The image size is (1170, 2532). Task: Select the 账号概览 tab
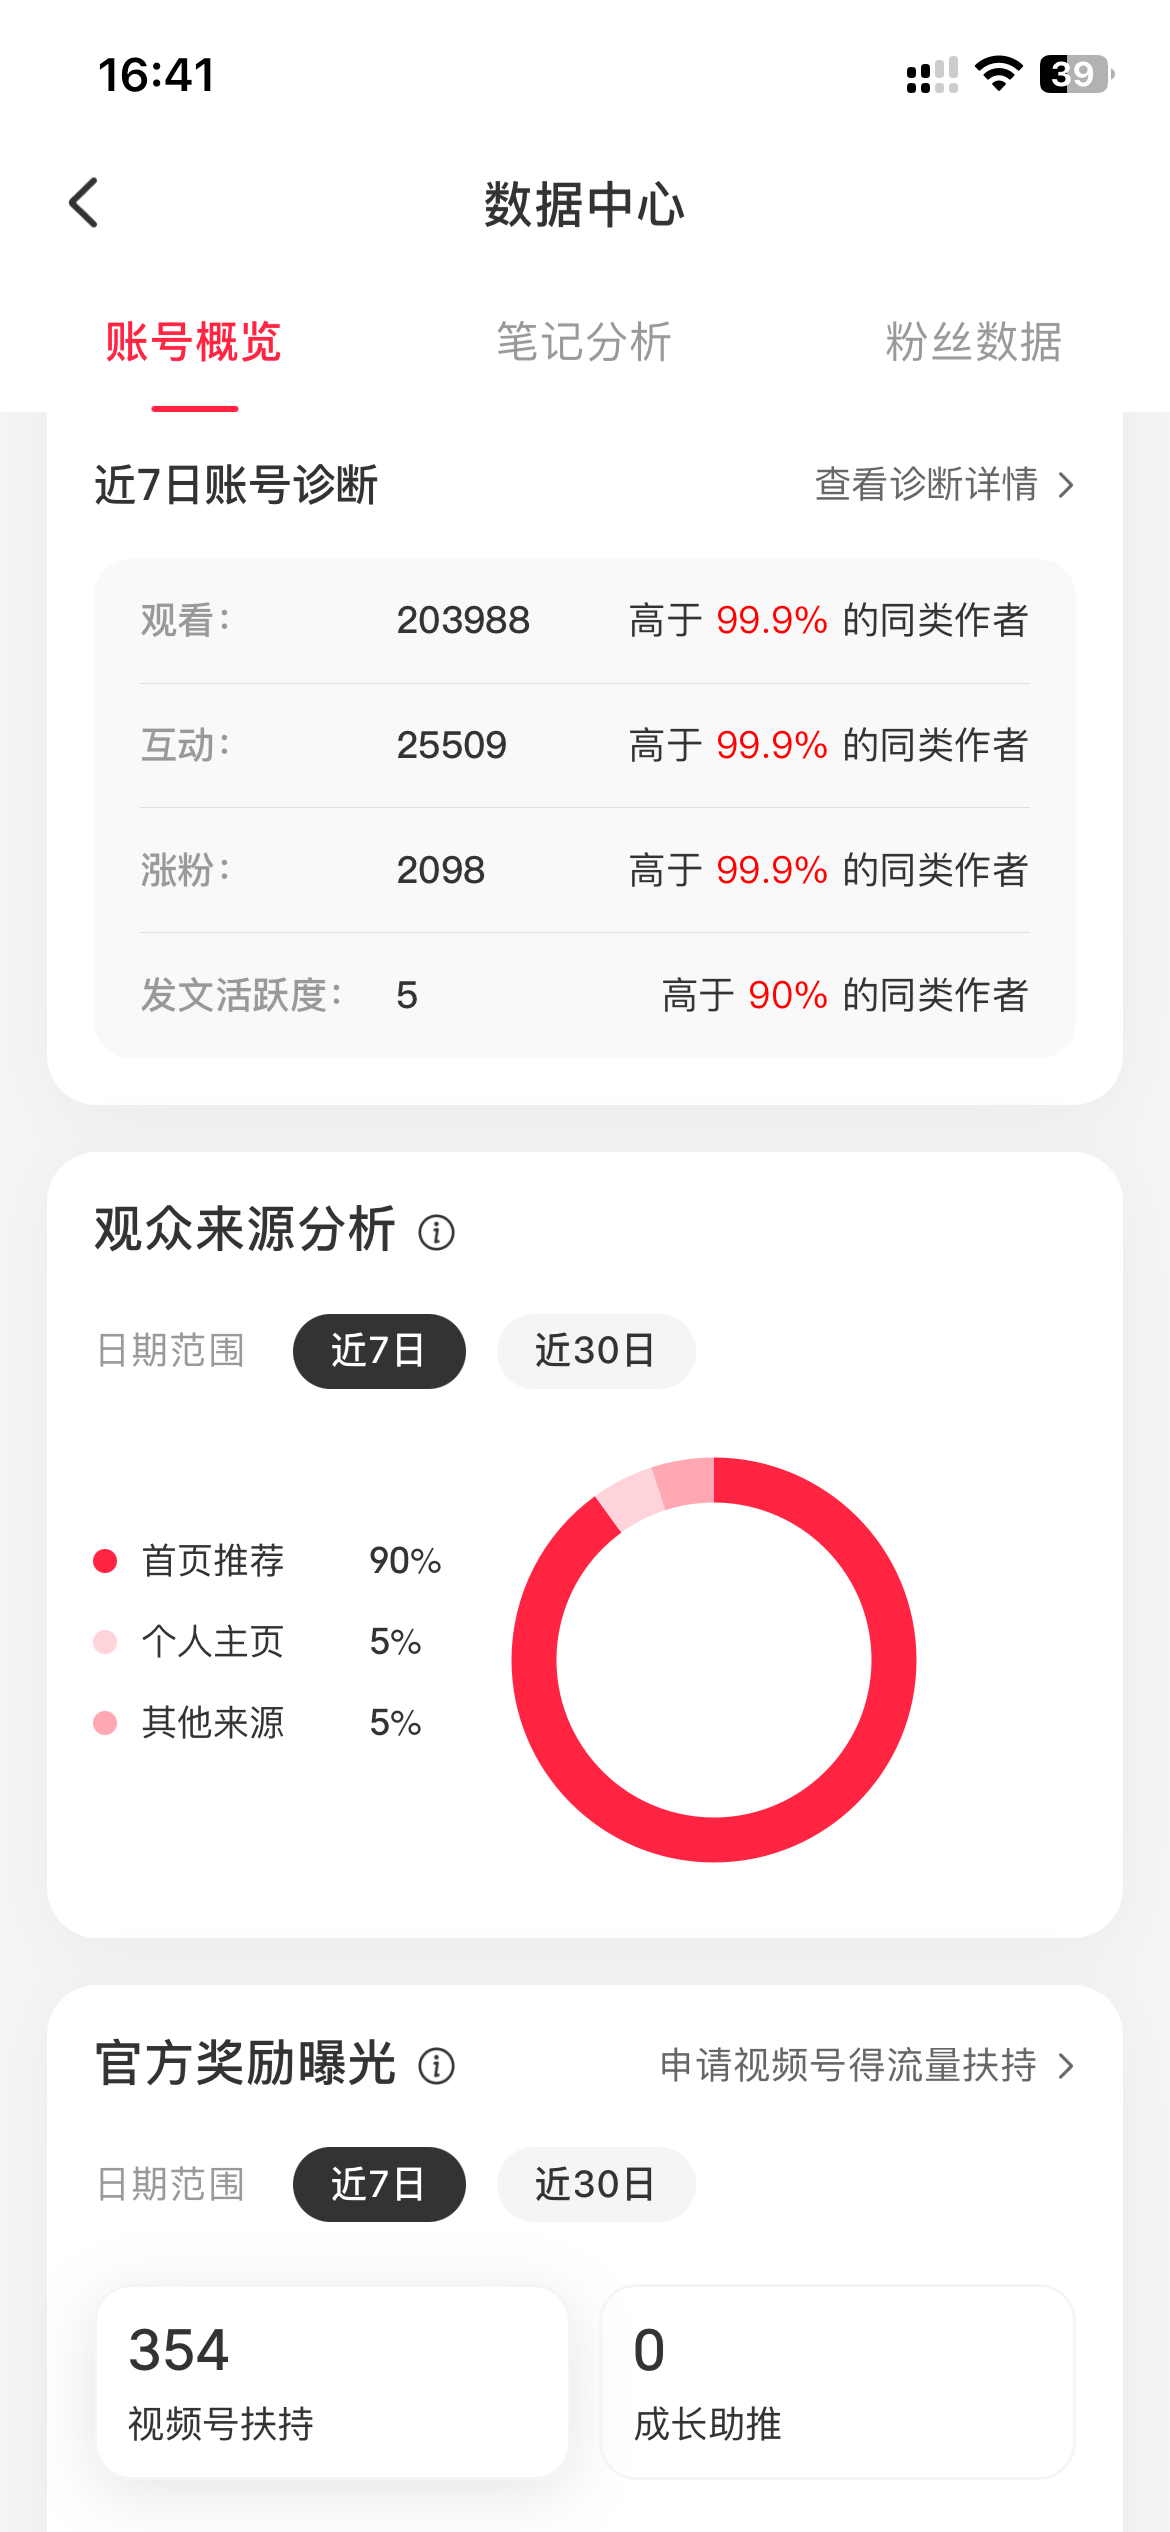194,342
